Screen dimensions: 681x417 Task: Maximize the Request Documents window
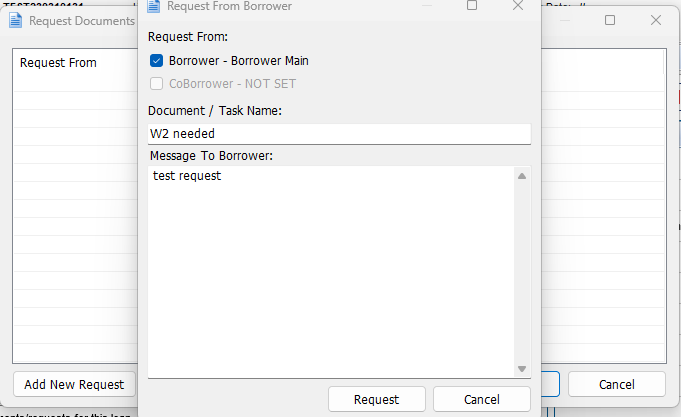coord(610,20)
